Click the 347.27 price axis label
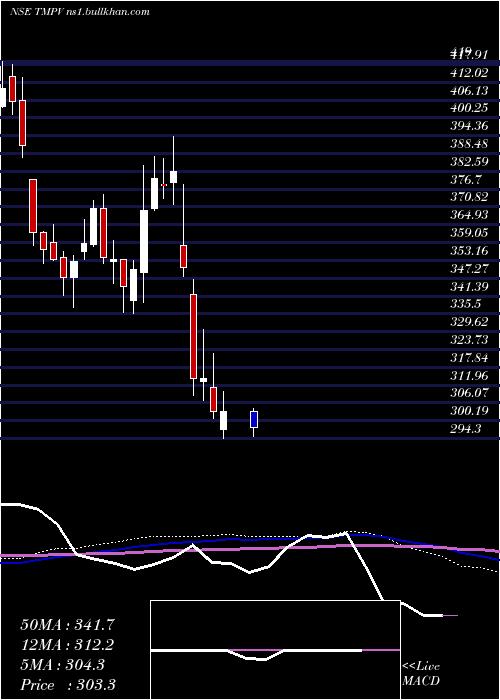The height and width of the screenshot is (700, 500). click(469, 268)
